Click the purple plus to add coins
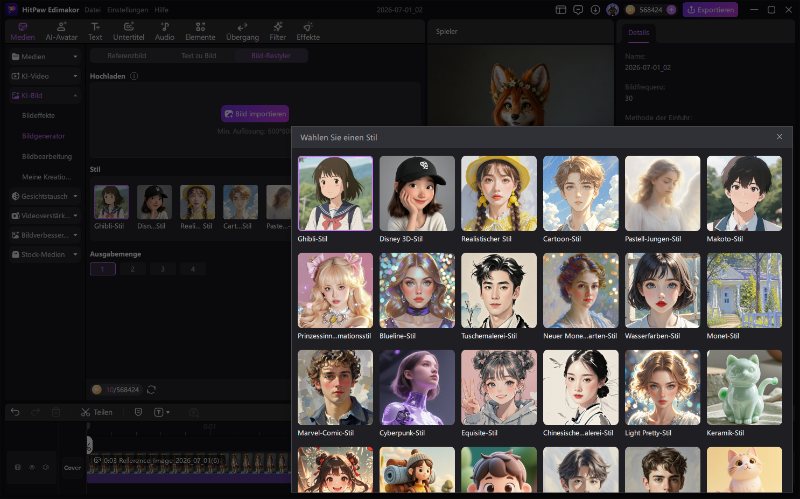This screenshot has height=499, width=800. tap(671, 10)
